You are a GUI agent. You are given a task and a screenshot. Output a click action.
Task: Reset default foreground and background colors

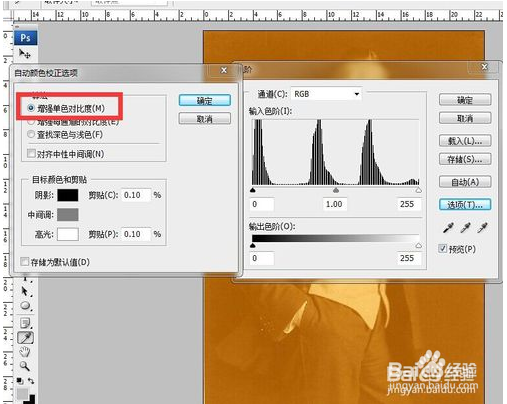click(20, 380)
